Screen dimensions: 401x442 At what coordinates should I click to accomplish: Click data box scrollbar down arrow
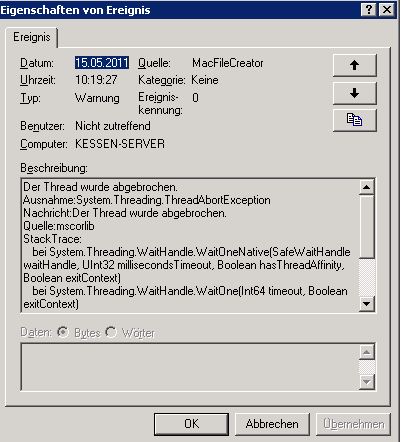(367, 382)
